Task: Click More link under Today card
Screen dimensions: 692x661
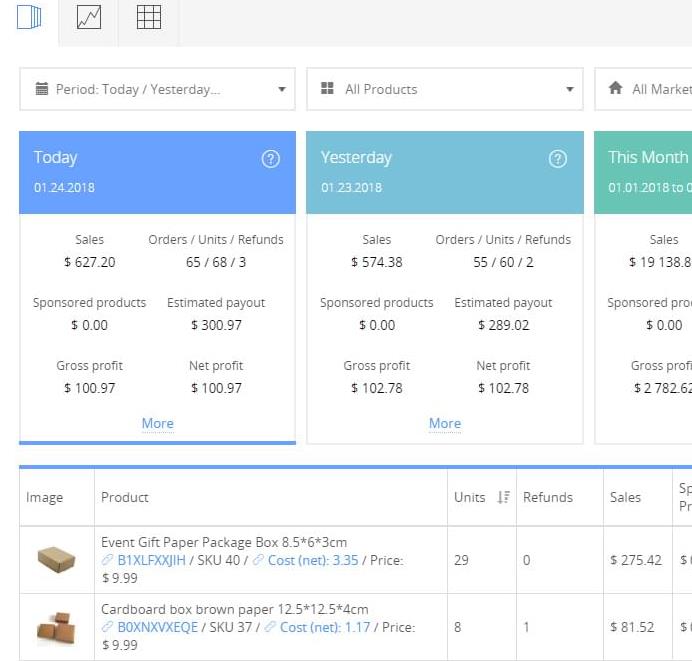Action: pyautogui.click(x=157, y=423)
